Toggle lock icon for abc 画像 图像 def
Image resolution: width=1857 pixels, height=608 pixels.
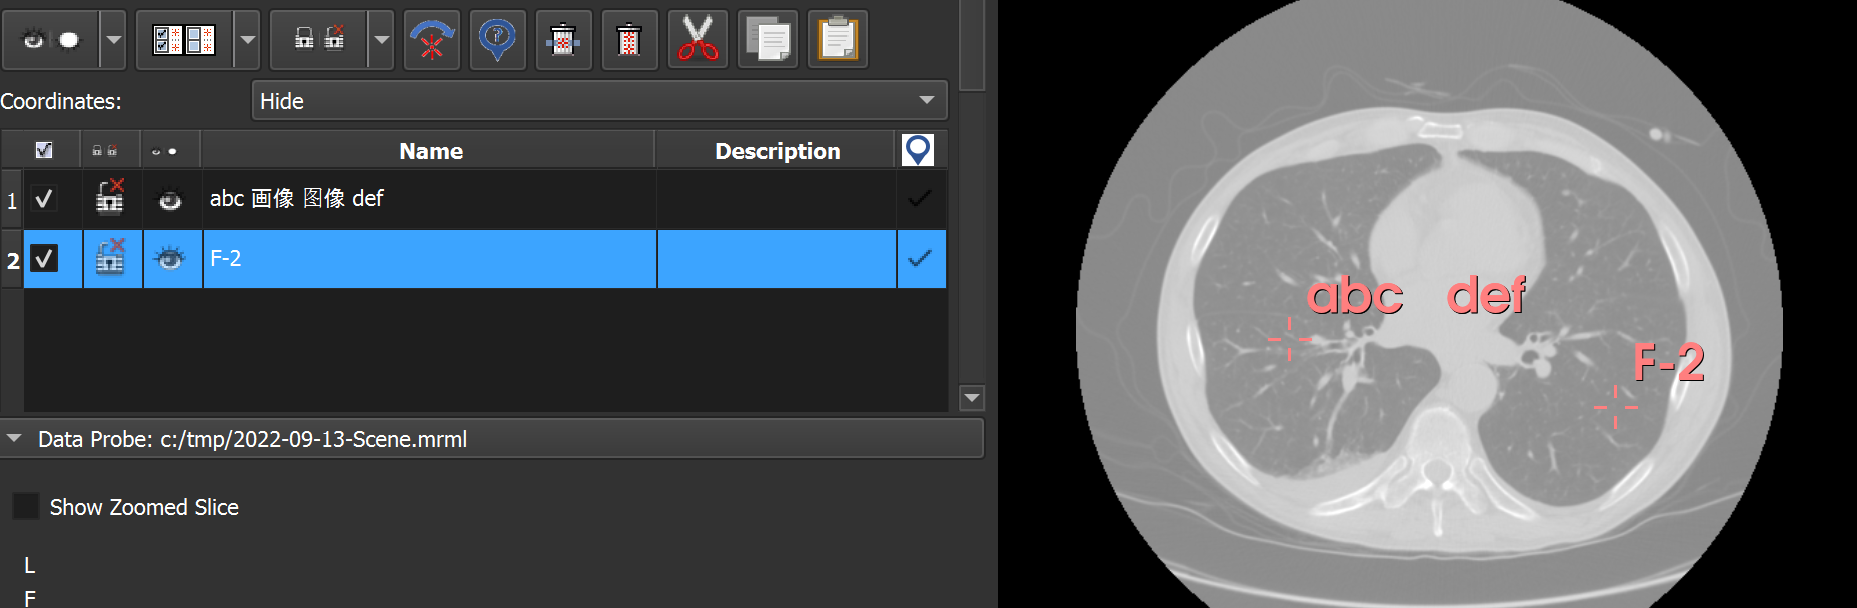click(110, 197)
